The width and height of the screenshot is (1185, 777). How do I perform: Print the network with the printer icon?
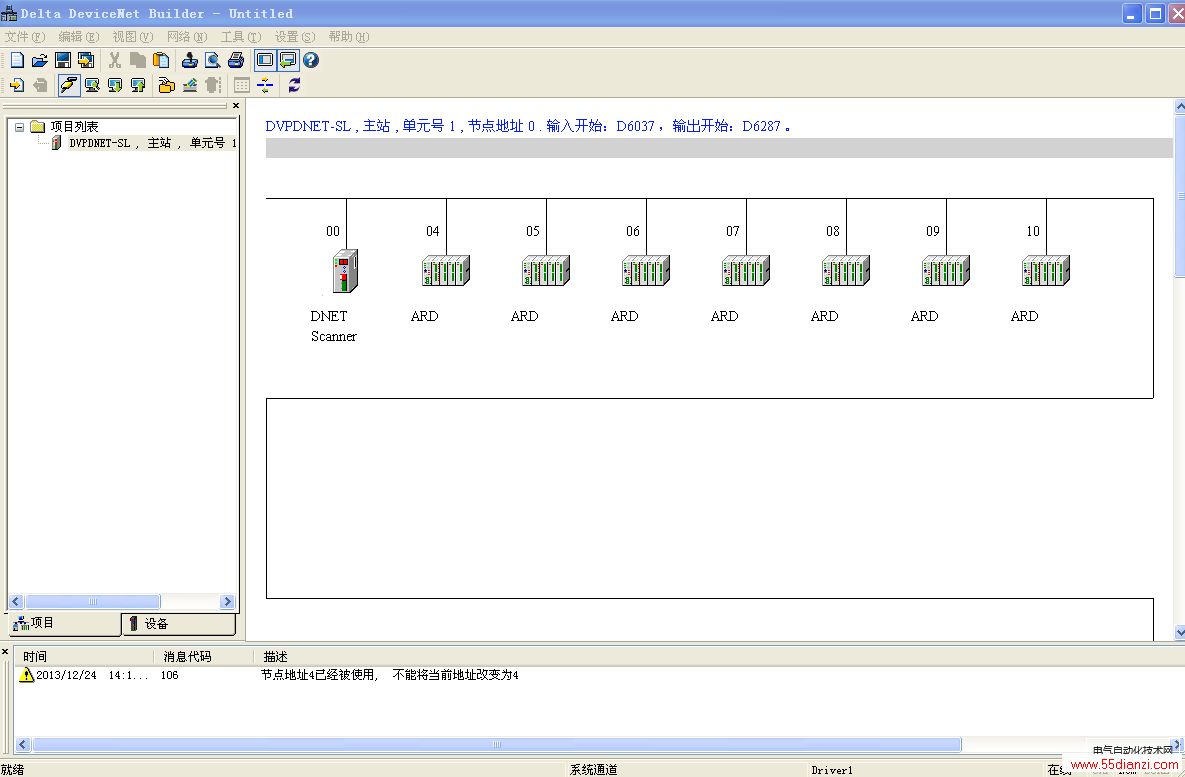click(x=236, y=60)
